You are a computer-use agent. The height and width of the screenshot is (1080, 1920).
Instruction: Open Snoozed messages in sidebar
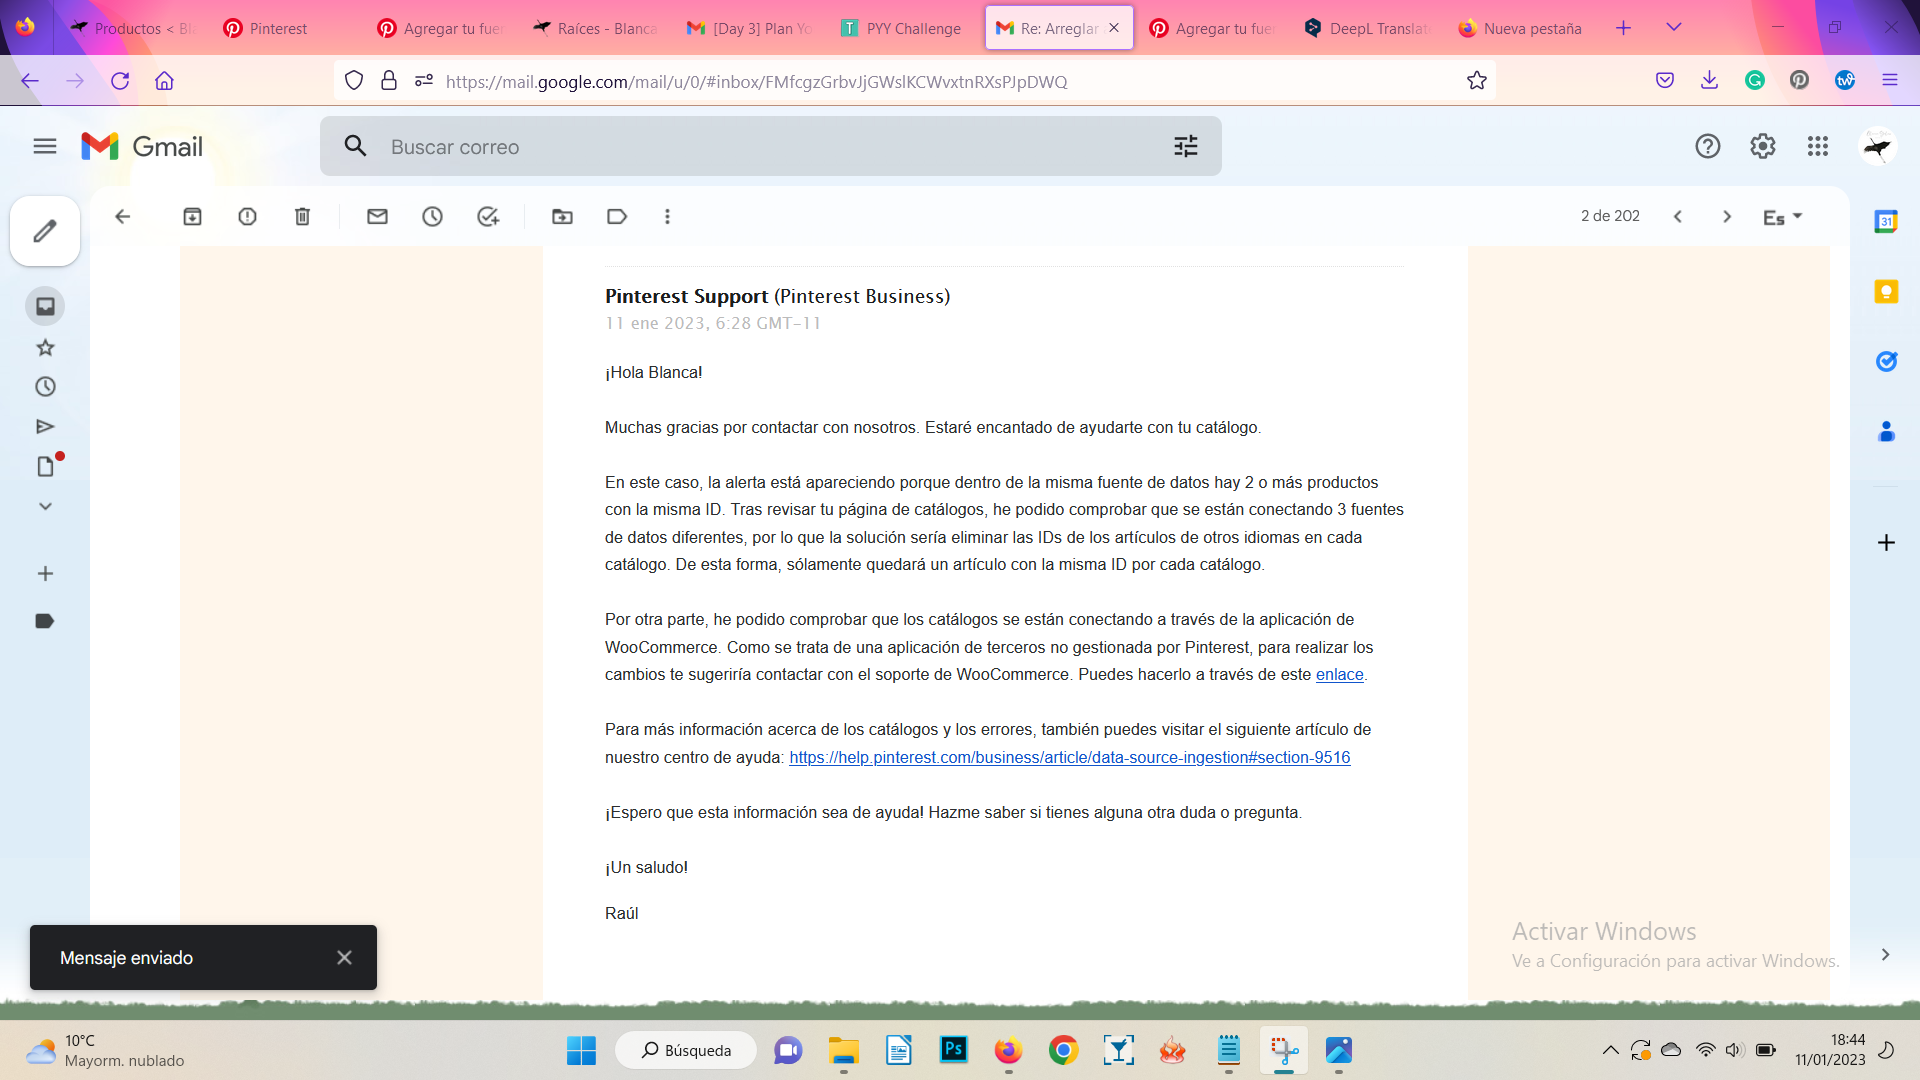(x=45, y=387)
